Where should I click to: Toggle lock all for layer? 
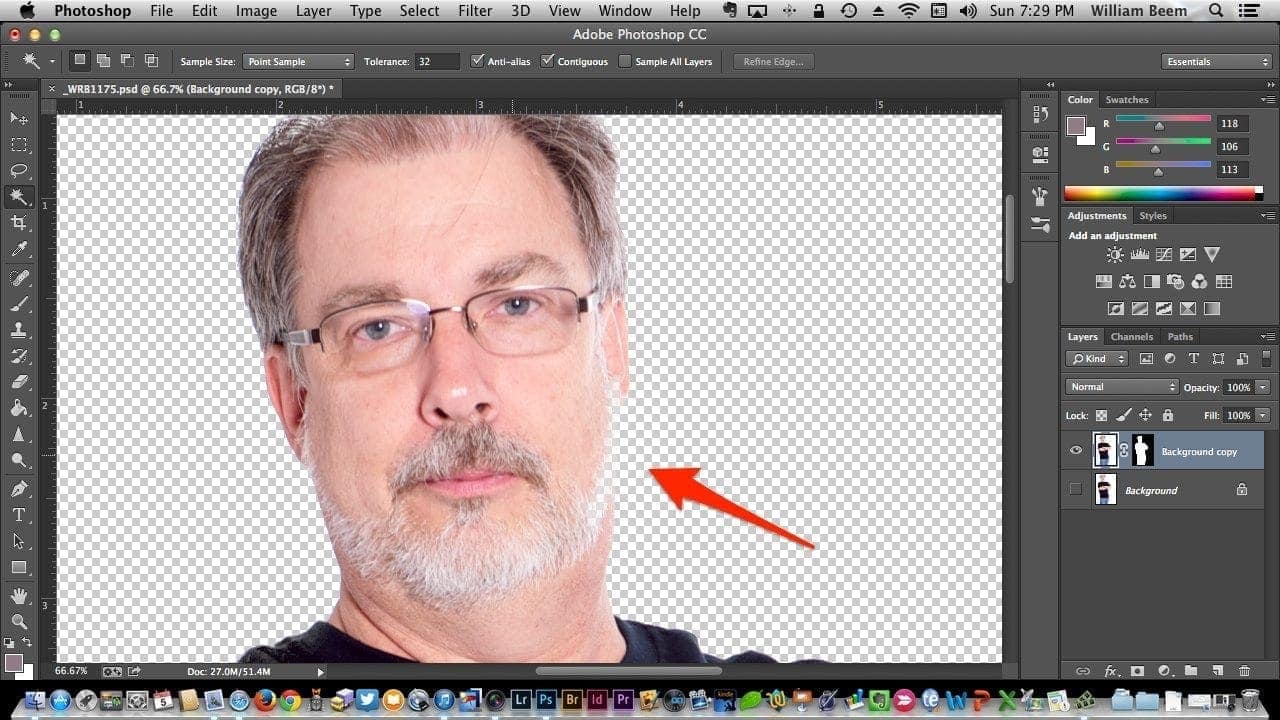click(1167, 415)
